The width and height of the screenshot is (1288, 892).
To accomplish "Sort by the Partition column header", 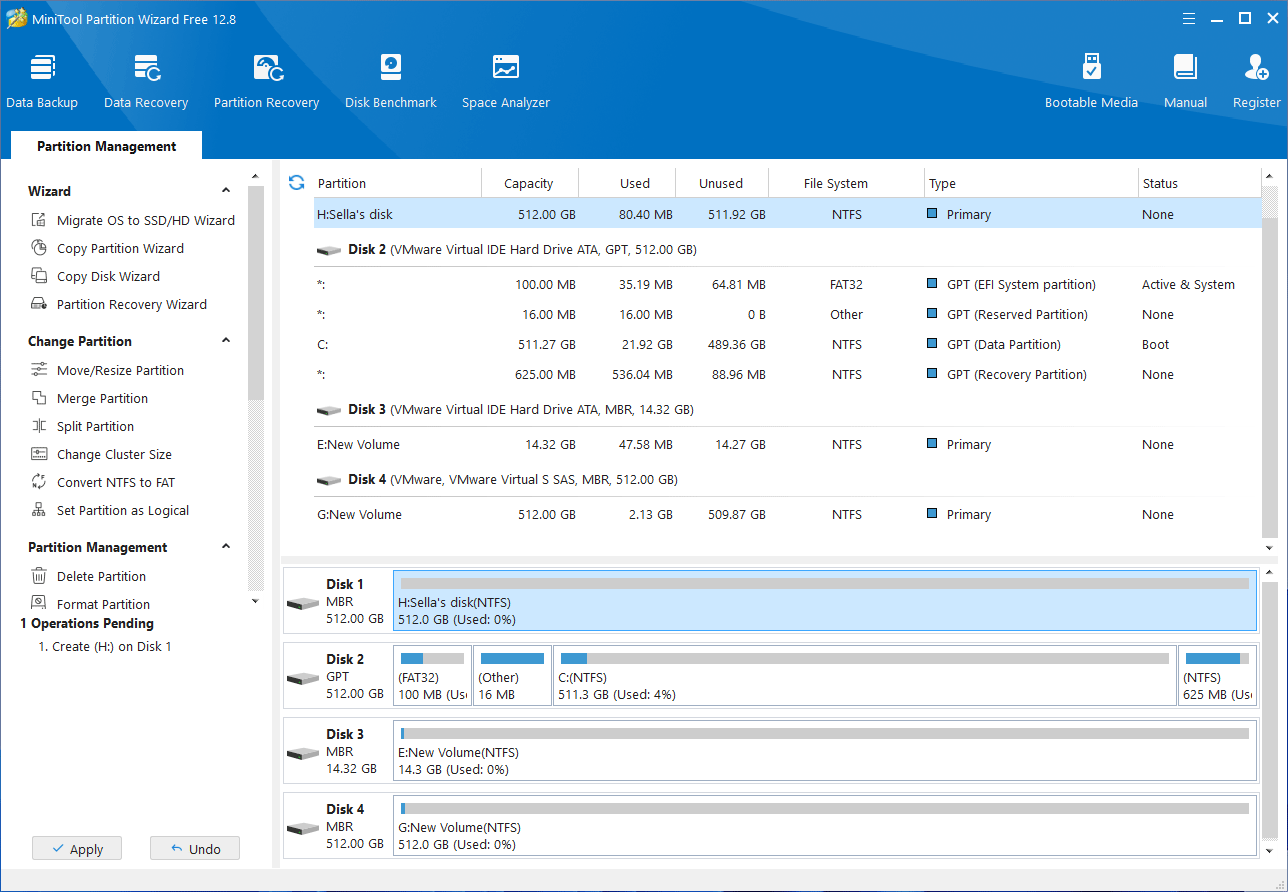I will 397,183.
